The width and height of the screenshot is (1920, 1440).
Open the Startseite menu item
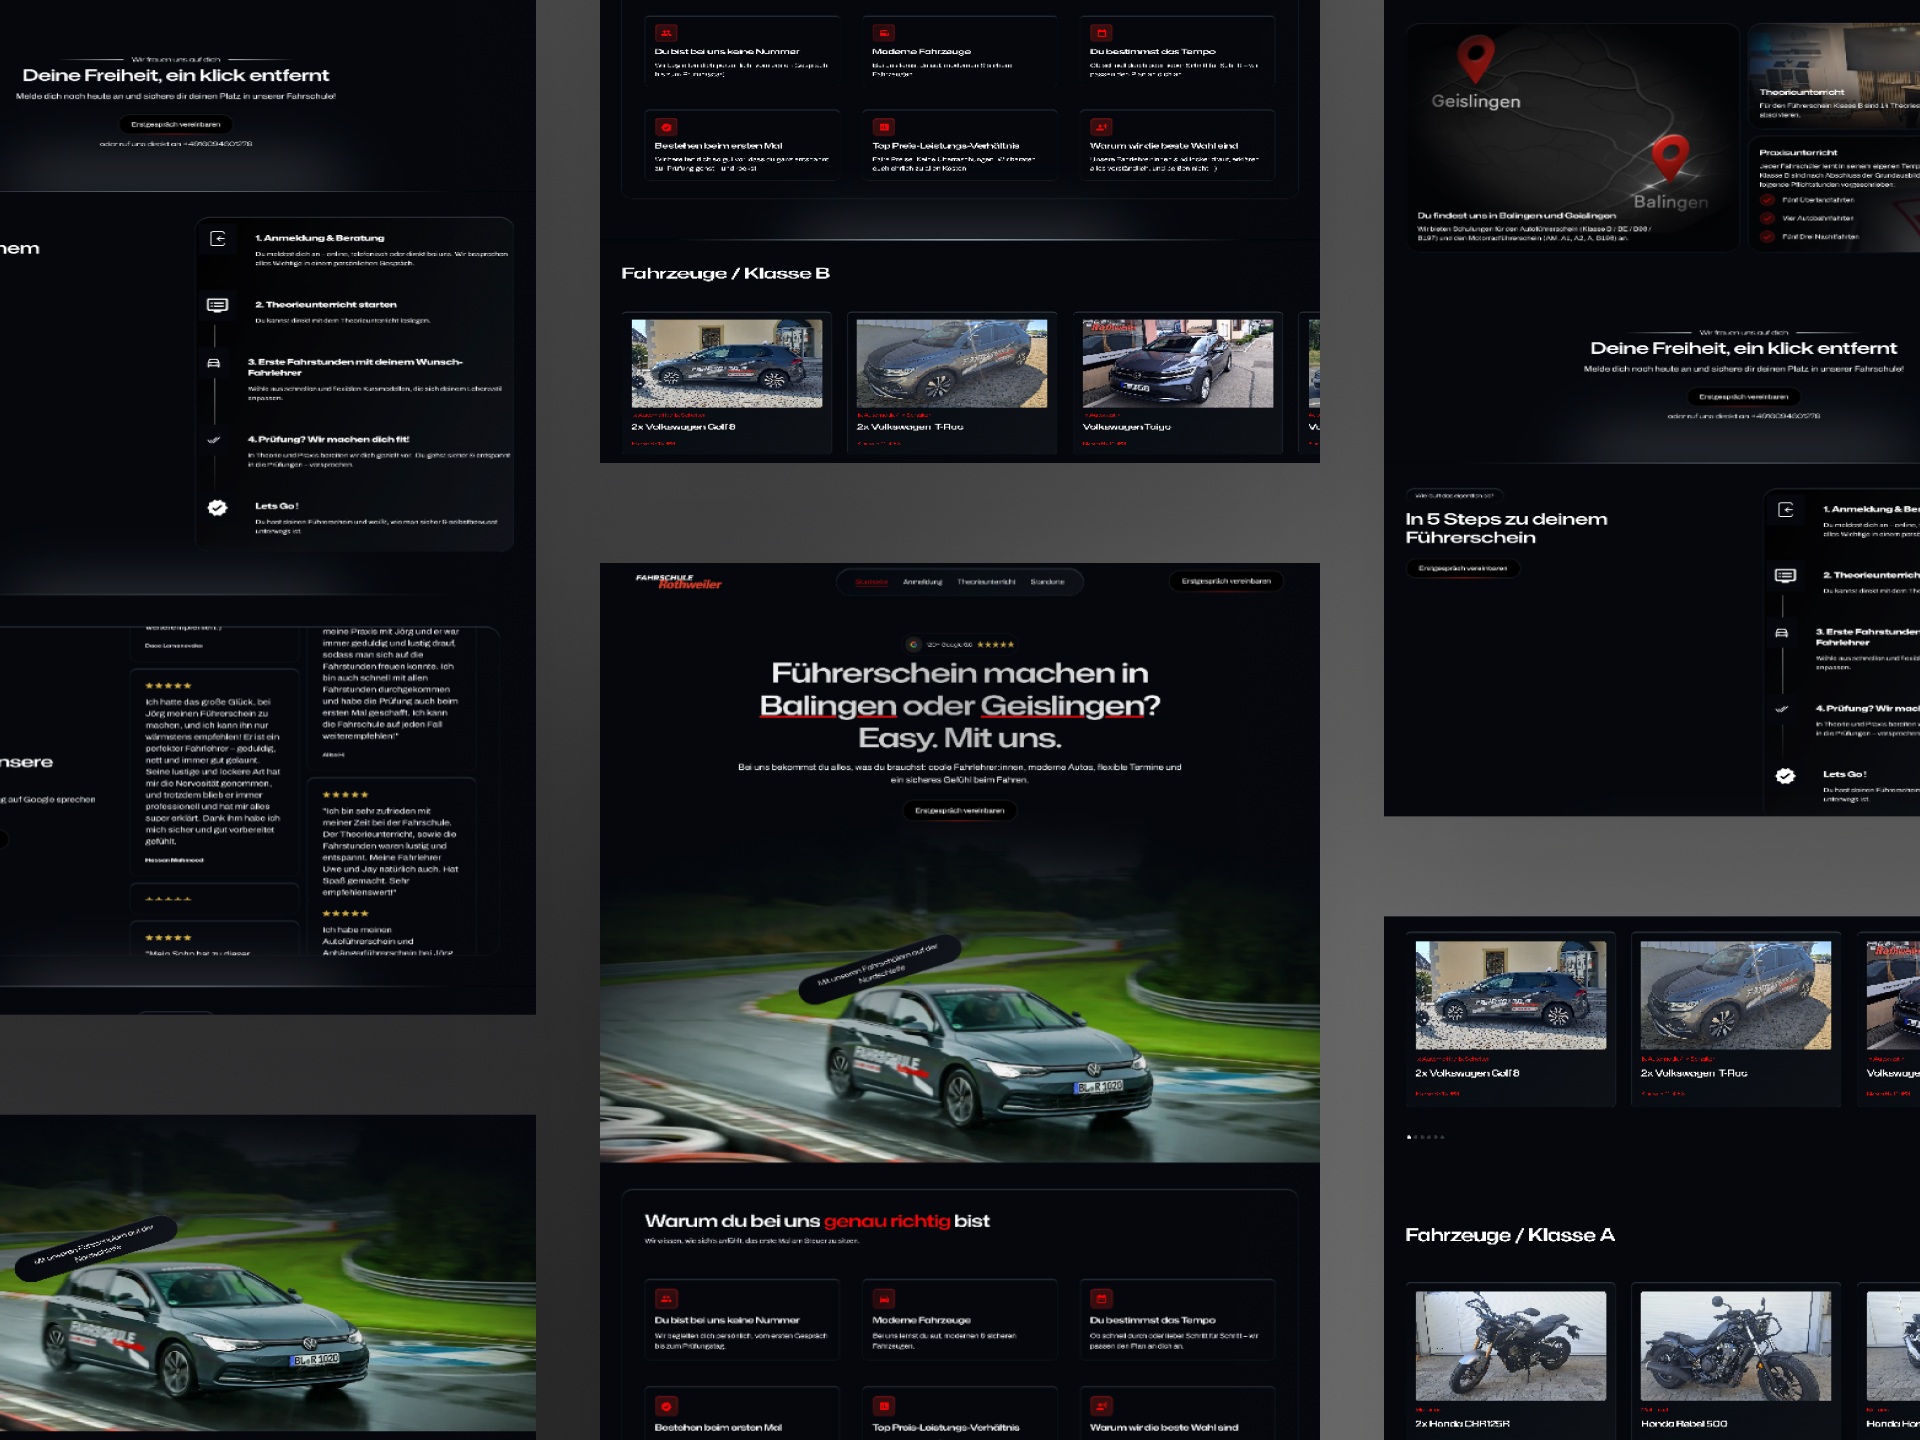click(x=872, y=582)
